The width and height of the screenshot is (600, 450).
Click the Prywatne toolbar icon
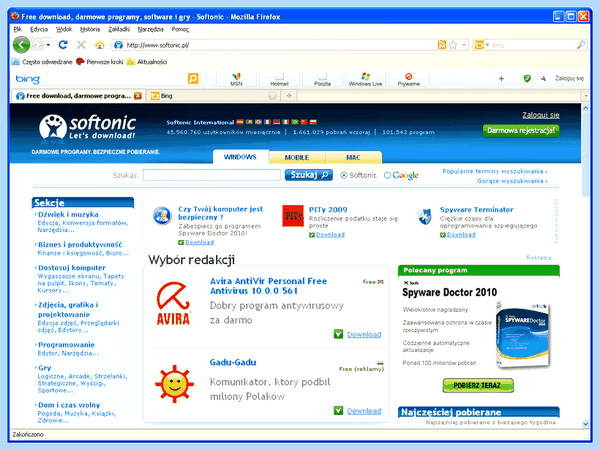(x=408, y=79)
